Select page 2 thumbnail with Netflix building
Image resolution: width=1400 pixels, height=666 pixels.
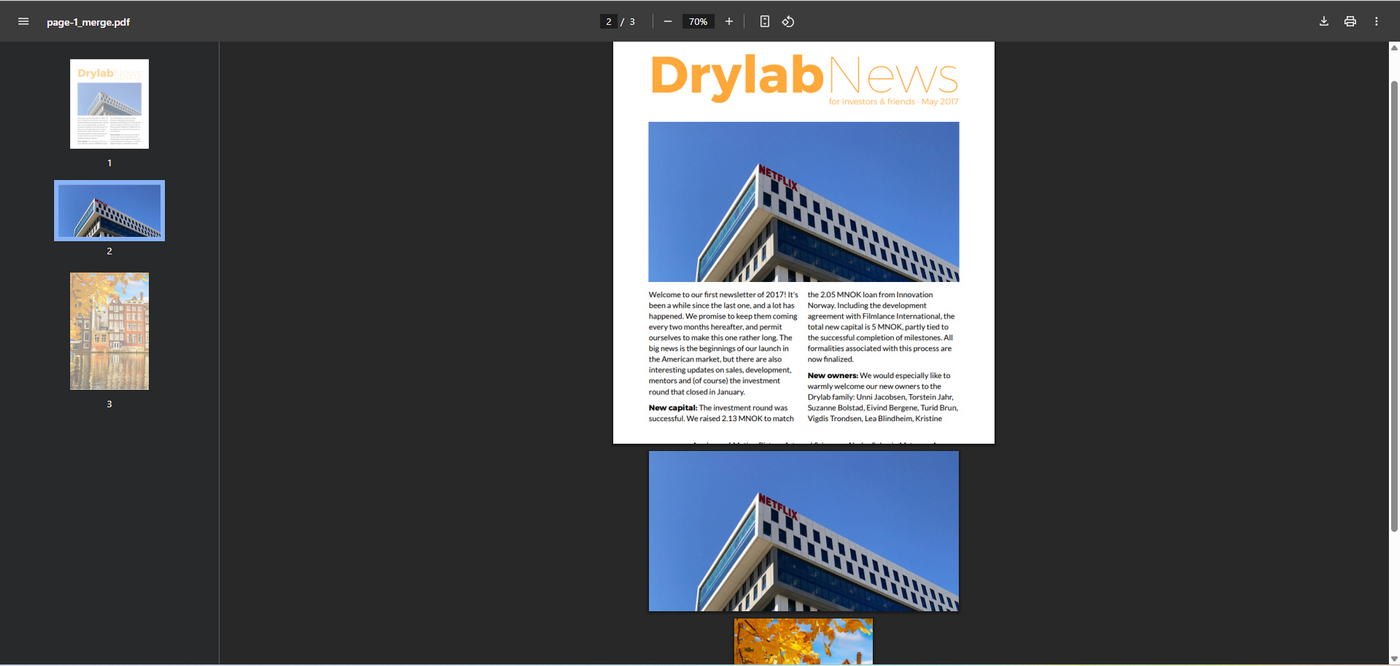click(x=109, y=211)
